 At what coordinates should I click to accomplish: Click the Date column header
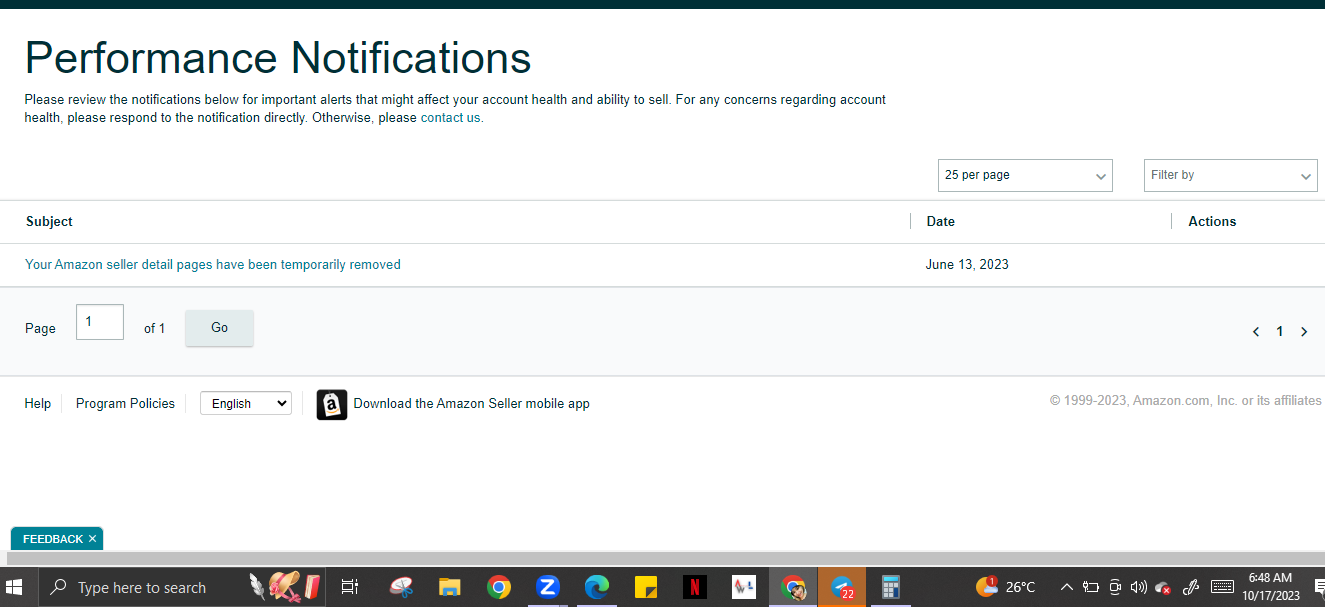pos(940,222)
